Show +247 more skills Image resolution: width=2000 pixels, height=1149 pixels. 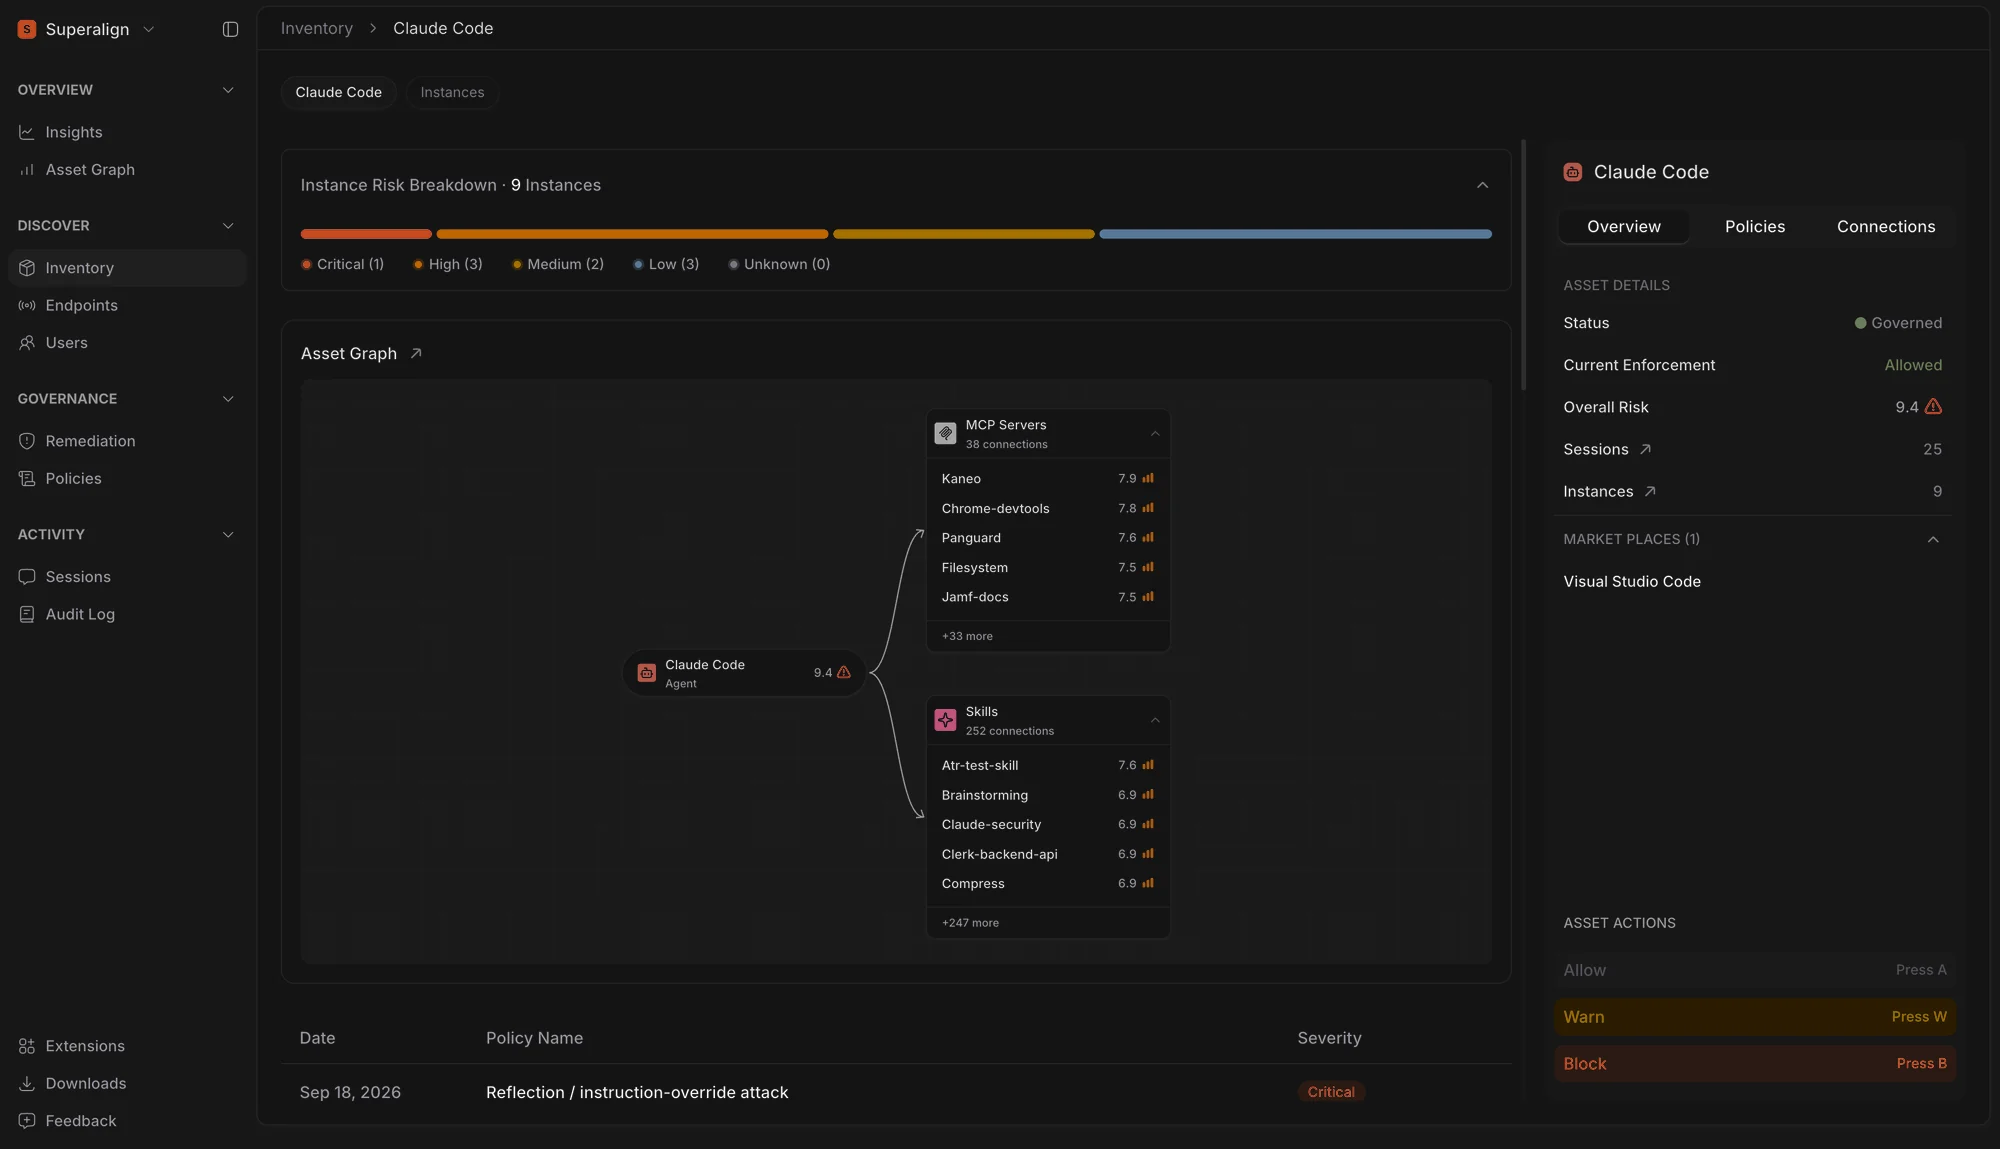(970, 923)
